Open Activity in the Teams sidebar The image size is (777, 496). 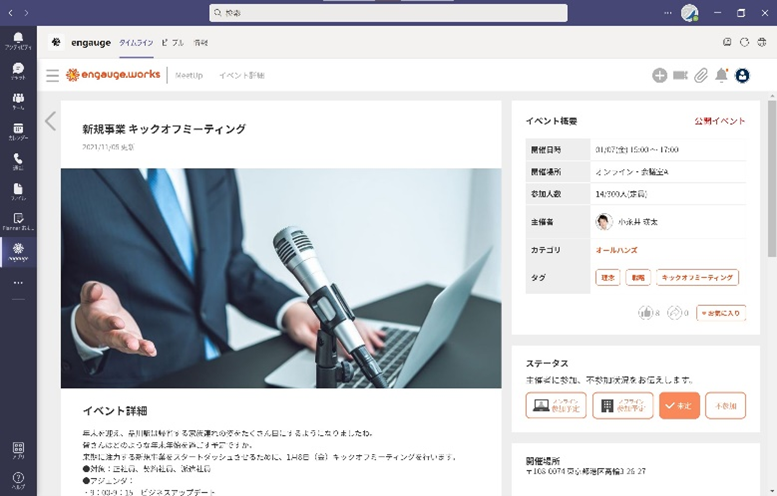click(x=18, y=41)
